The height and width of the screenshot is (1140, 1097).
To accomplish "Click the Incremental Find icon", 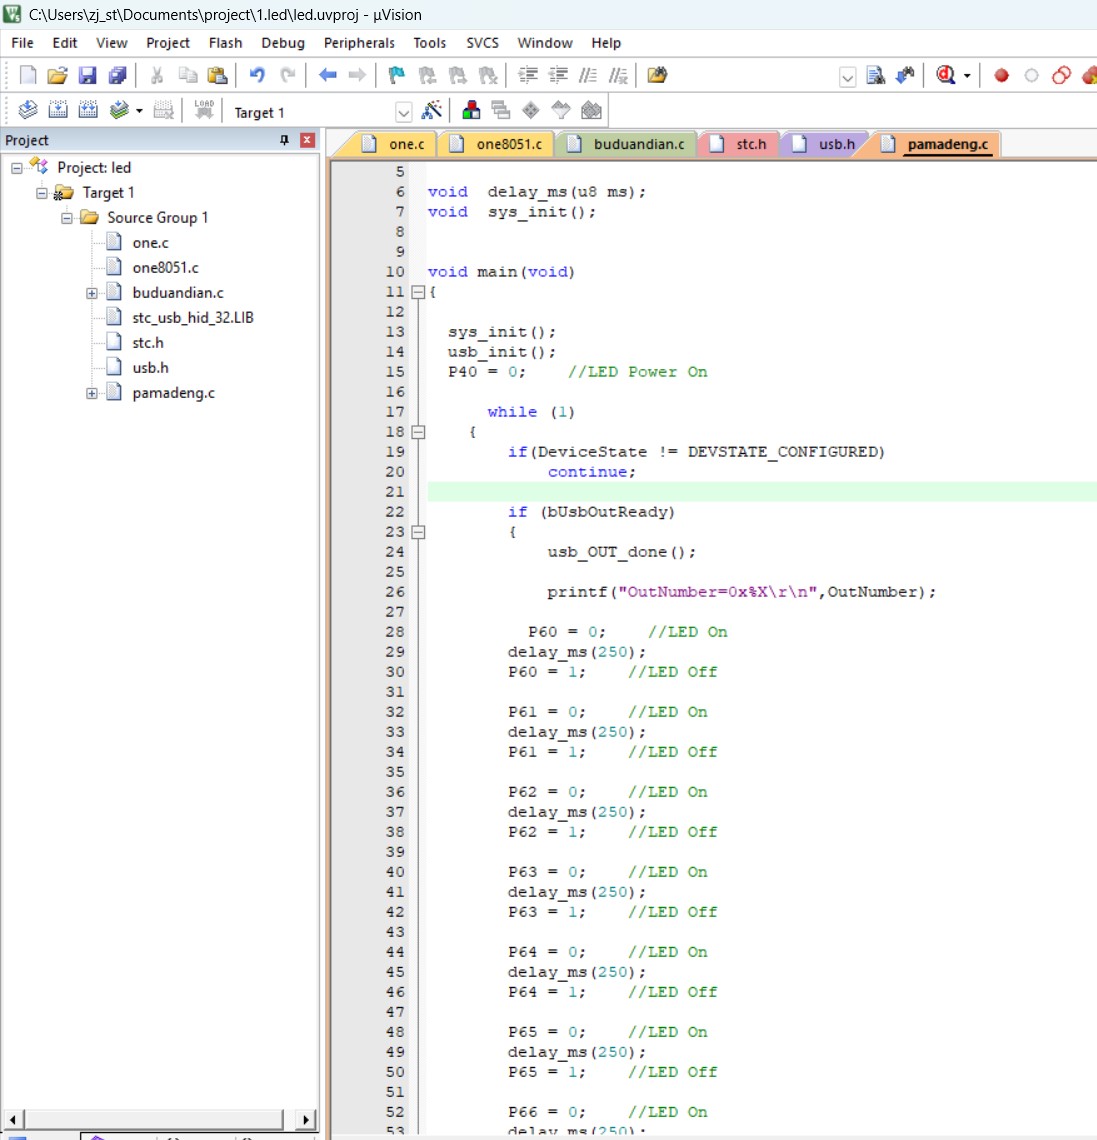I will (x=905, y=76).
